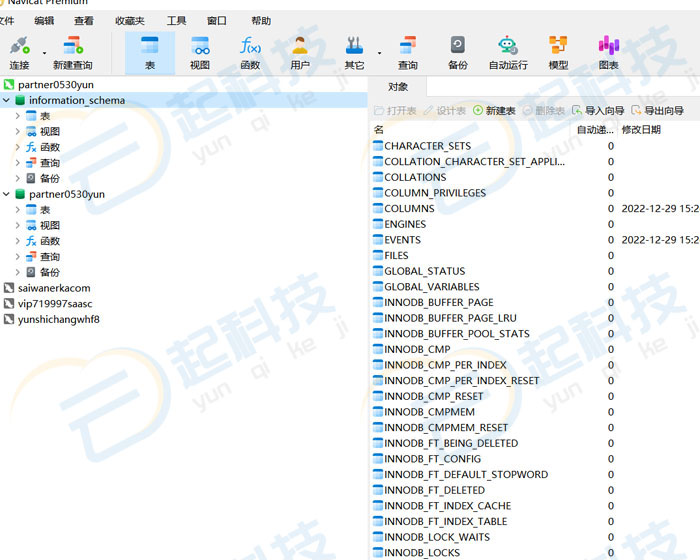Expand 函数 under information_schema
The height and width of the screenshot is (560, 700).
(17, 147)
